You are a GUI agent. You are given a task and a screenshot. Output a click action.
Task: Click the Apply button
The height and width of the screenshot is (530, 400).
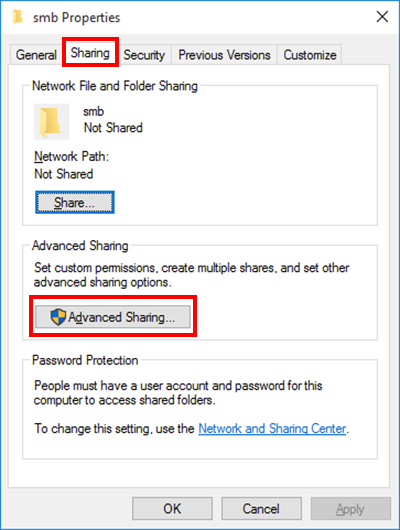pyautogui.click(x=351, y=508)
